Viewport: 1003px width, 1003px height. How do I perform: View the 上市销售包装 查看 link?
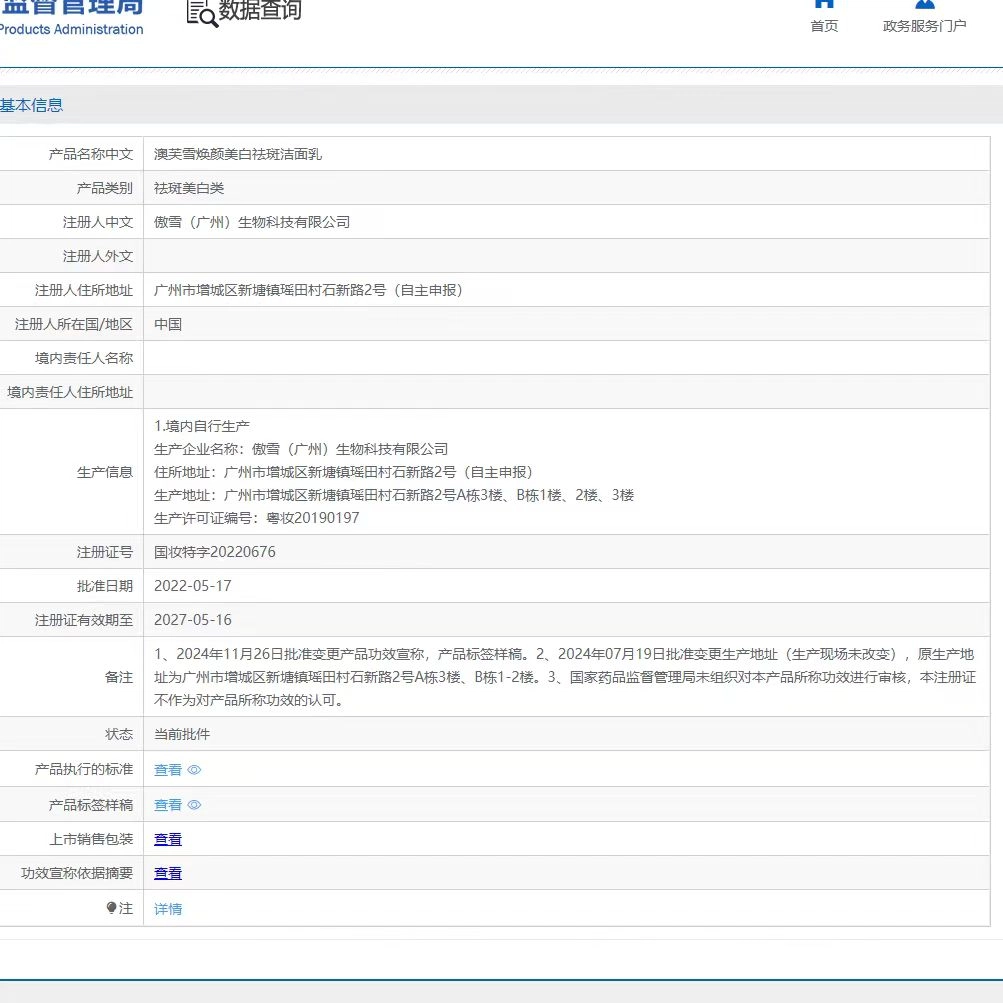(168, 840)
